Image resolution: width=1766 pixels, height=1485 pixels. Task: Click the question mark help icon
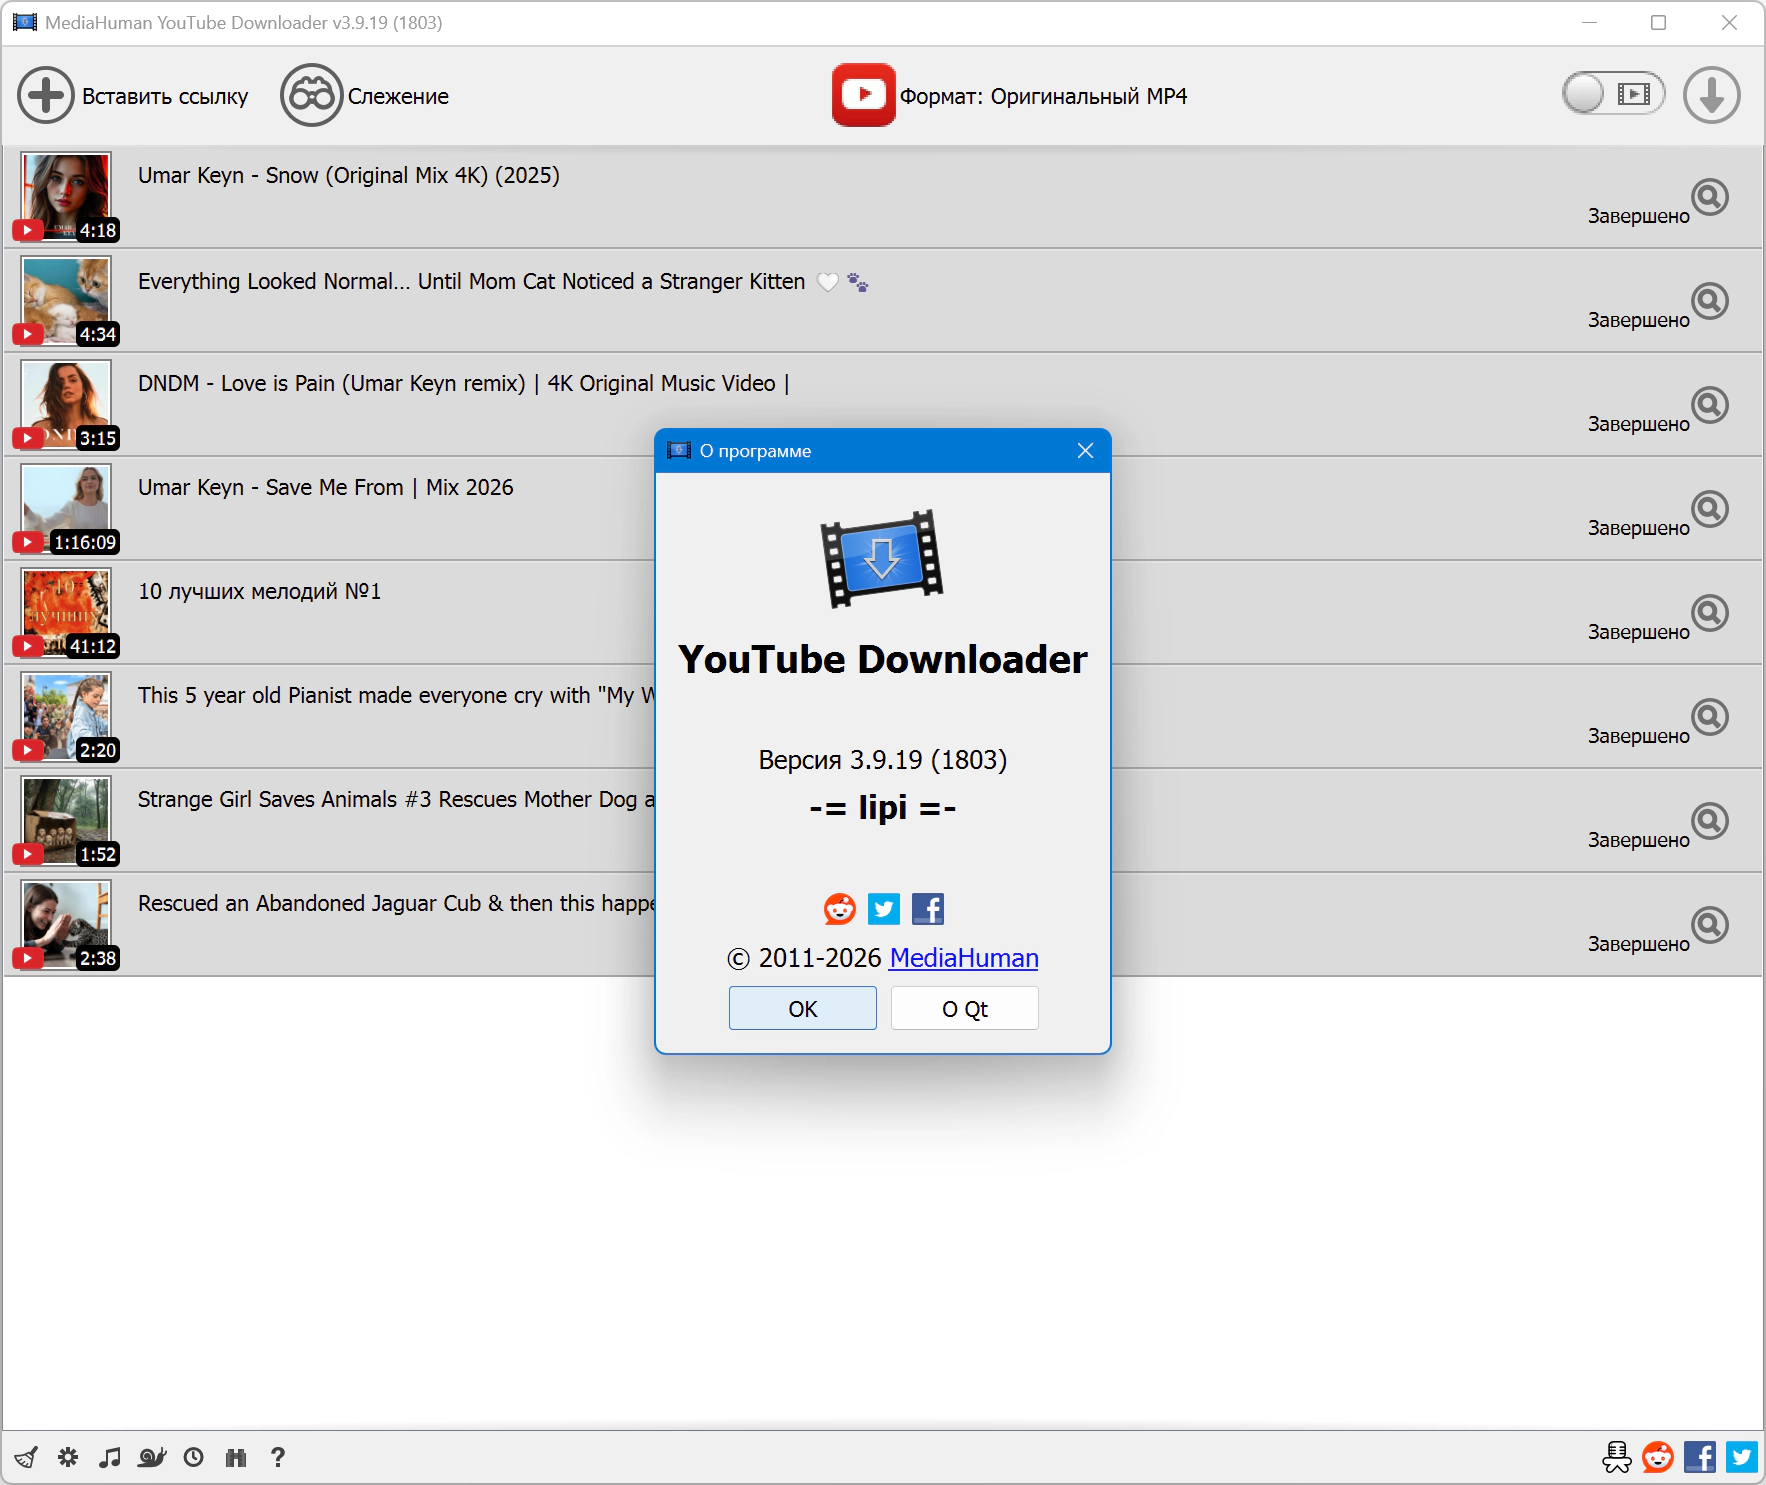click(x=278, y=1457)
